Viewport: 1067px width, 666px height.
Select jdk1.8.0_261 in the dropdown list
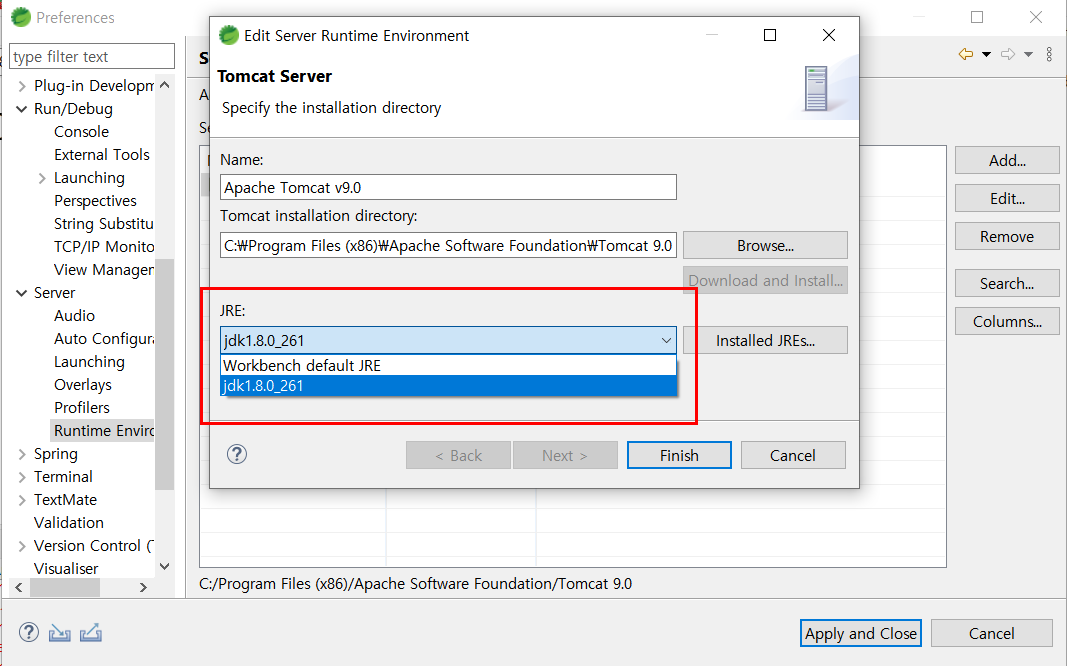448,386
